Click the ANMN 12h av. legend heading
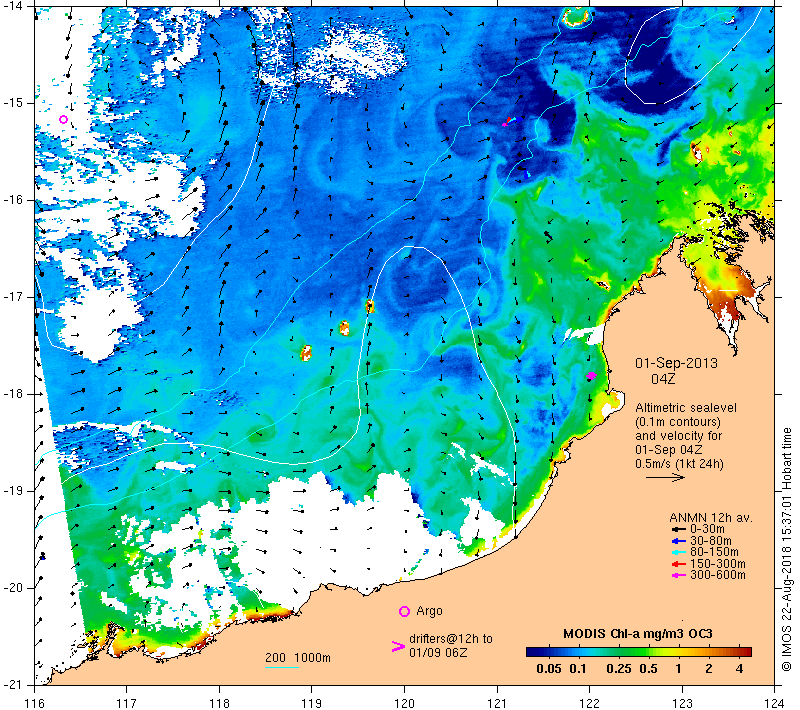 click(x=711, y=518)
